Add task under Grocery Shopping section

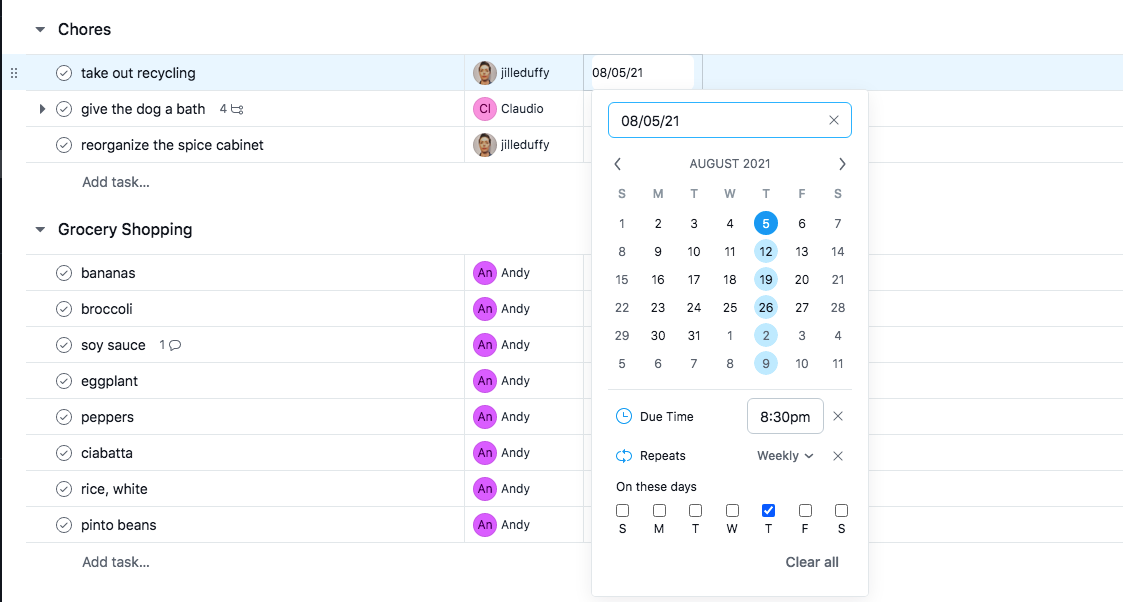click(115, 562)
